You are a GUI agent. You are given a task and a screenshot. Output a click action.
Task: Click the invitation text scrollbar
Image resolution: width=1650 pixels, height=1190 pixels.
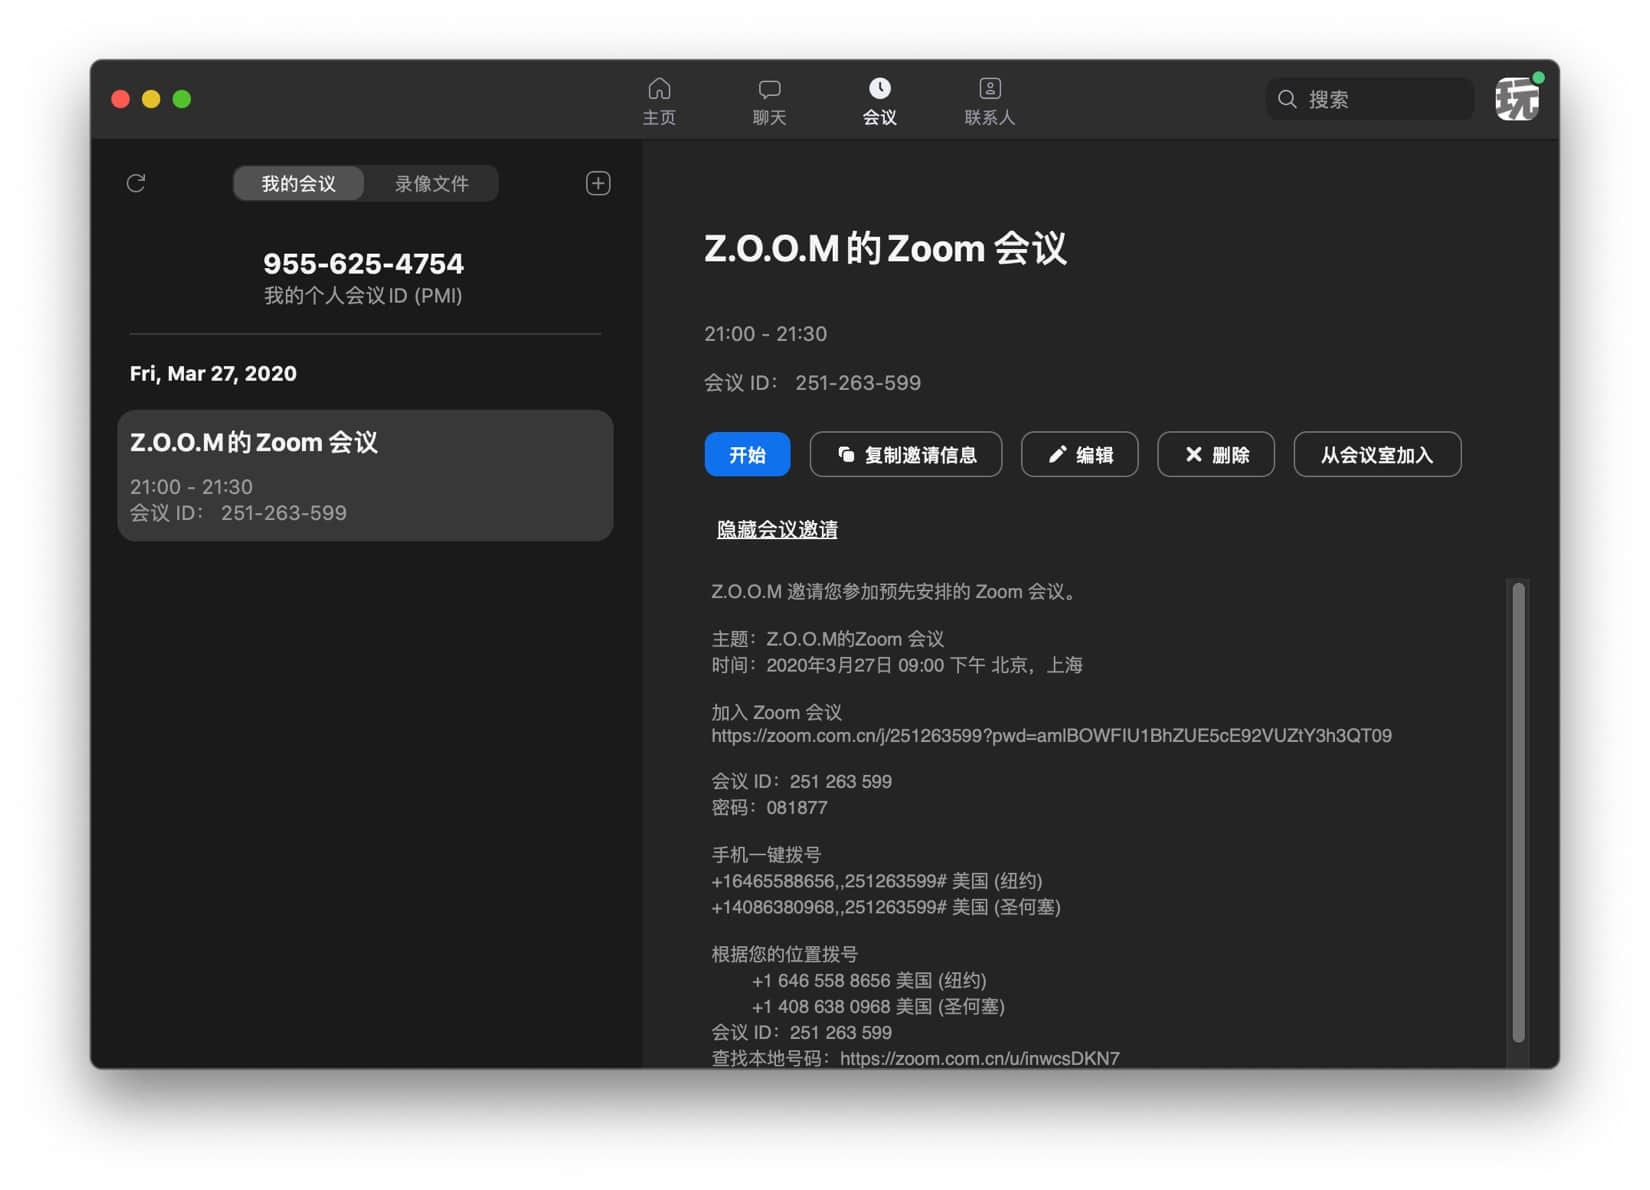click(x=1518, y=812)
